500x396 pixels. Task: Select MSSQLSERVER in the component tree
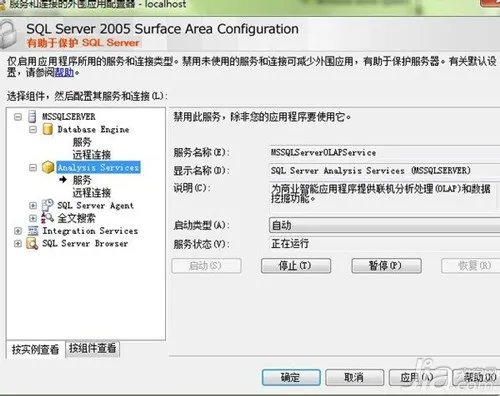69,117
